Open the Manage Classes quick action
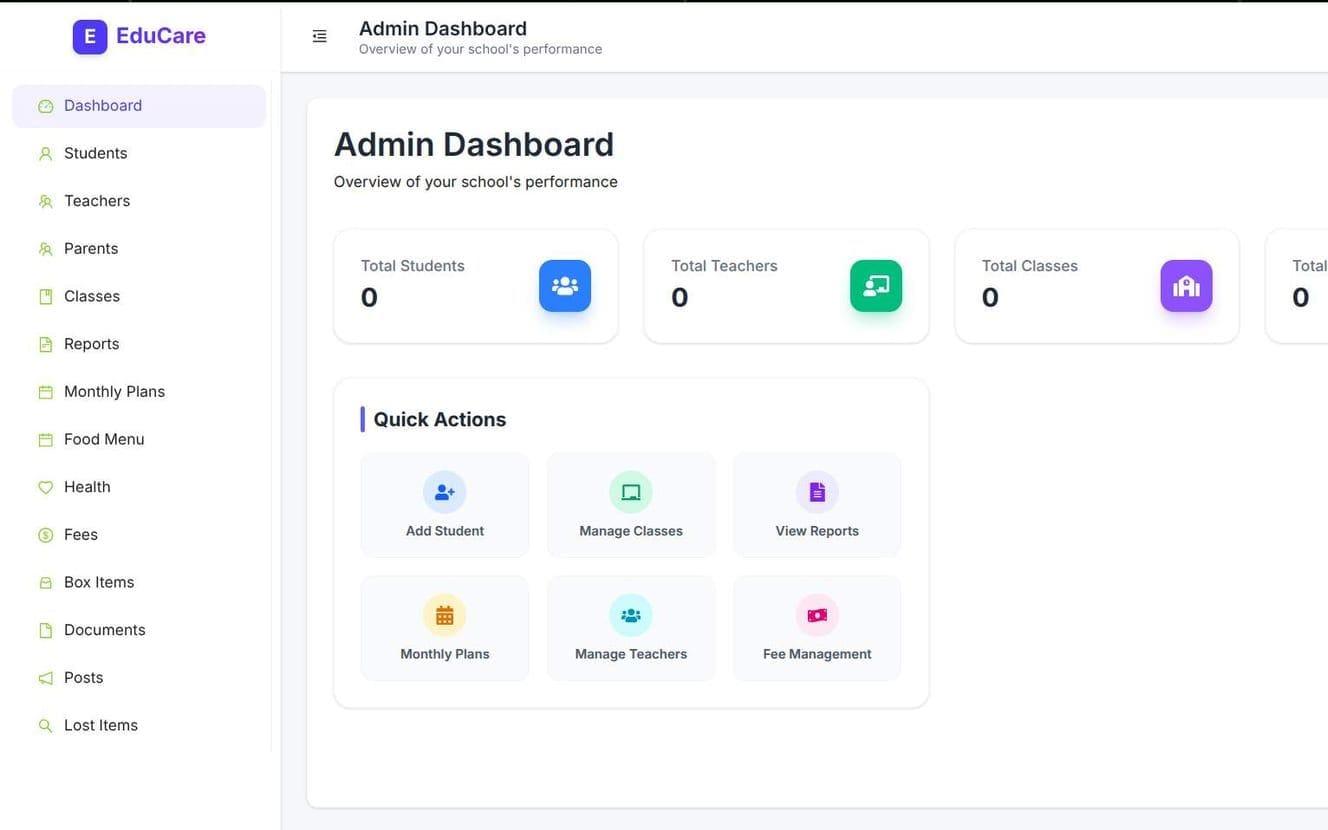1328x830 pixels. point(631,505)
